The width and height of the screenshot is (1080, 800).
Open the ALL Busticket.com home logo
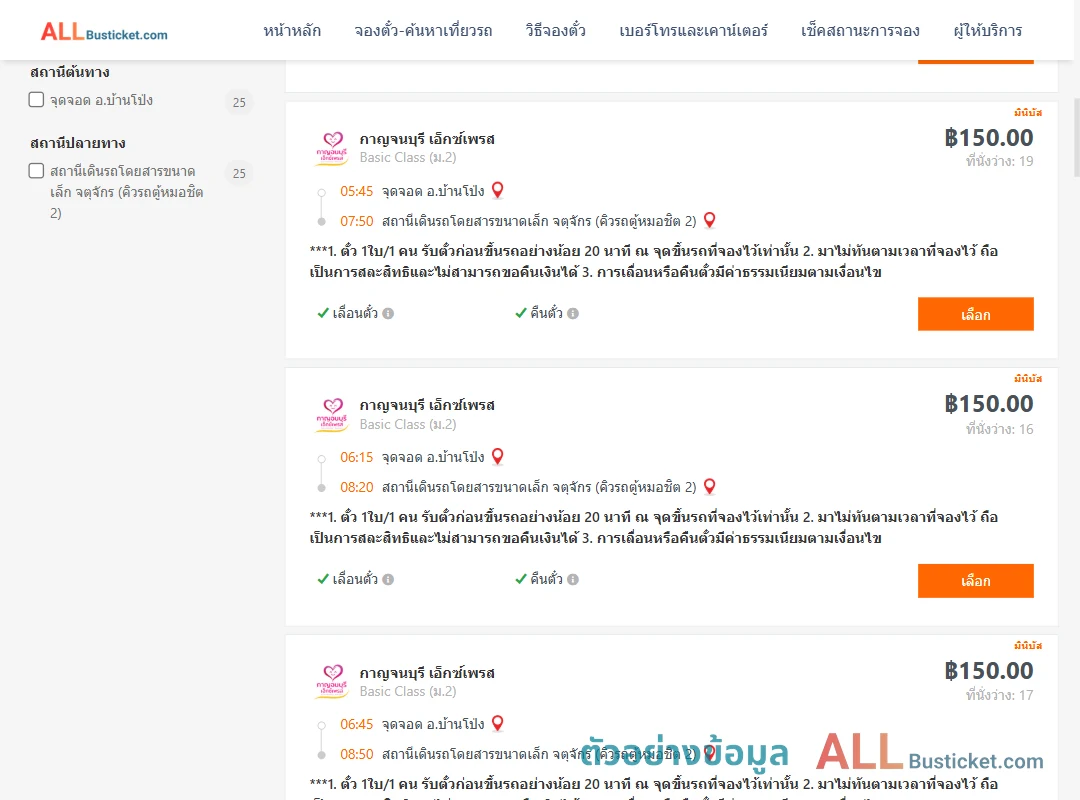(x=104, y=31)
